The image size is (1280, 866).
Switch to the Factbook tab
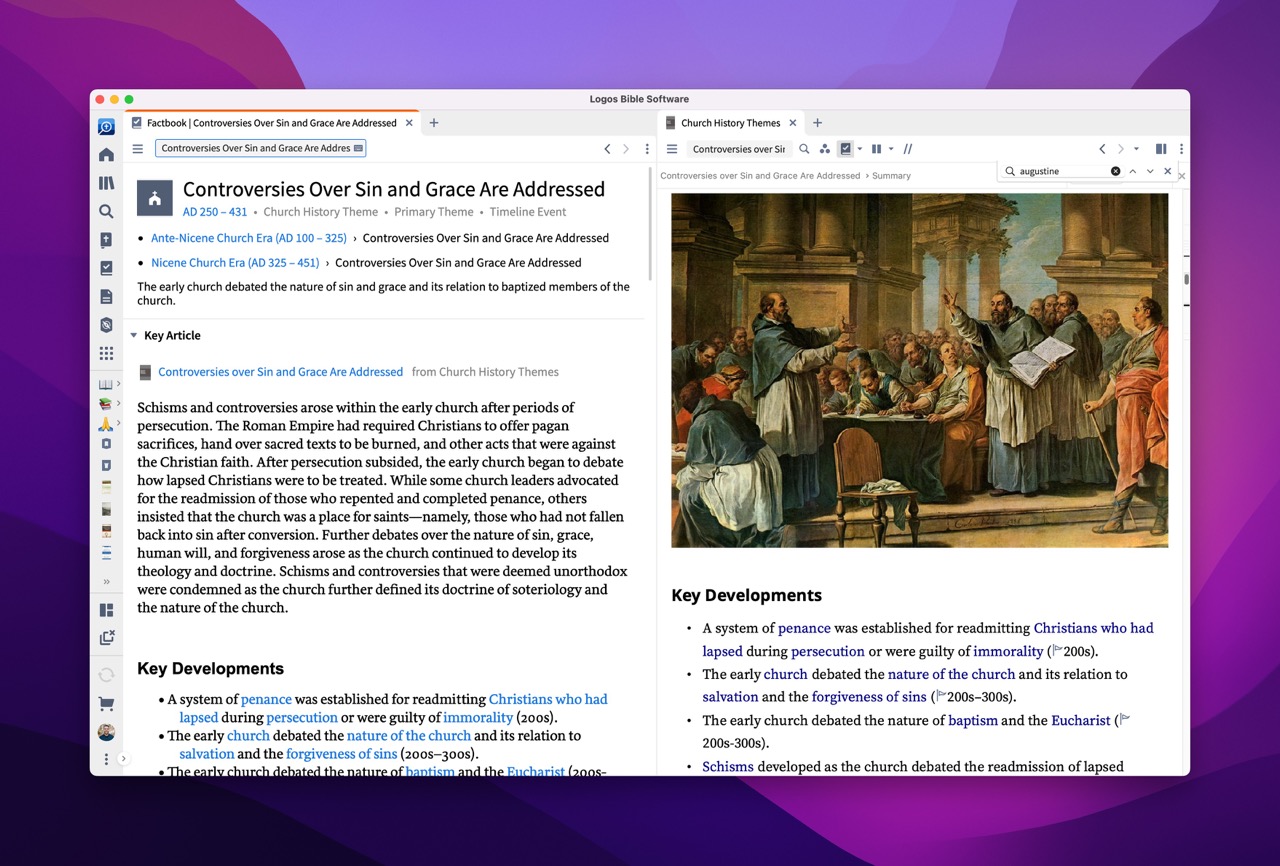(x=271, y=123)
